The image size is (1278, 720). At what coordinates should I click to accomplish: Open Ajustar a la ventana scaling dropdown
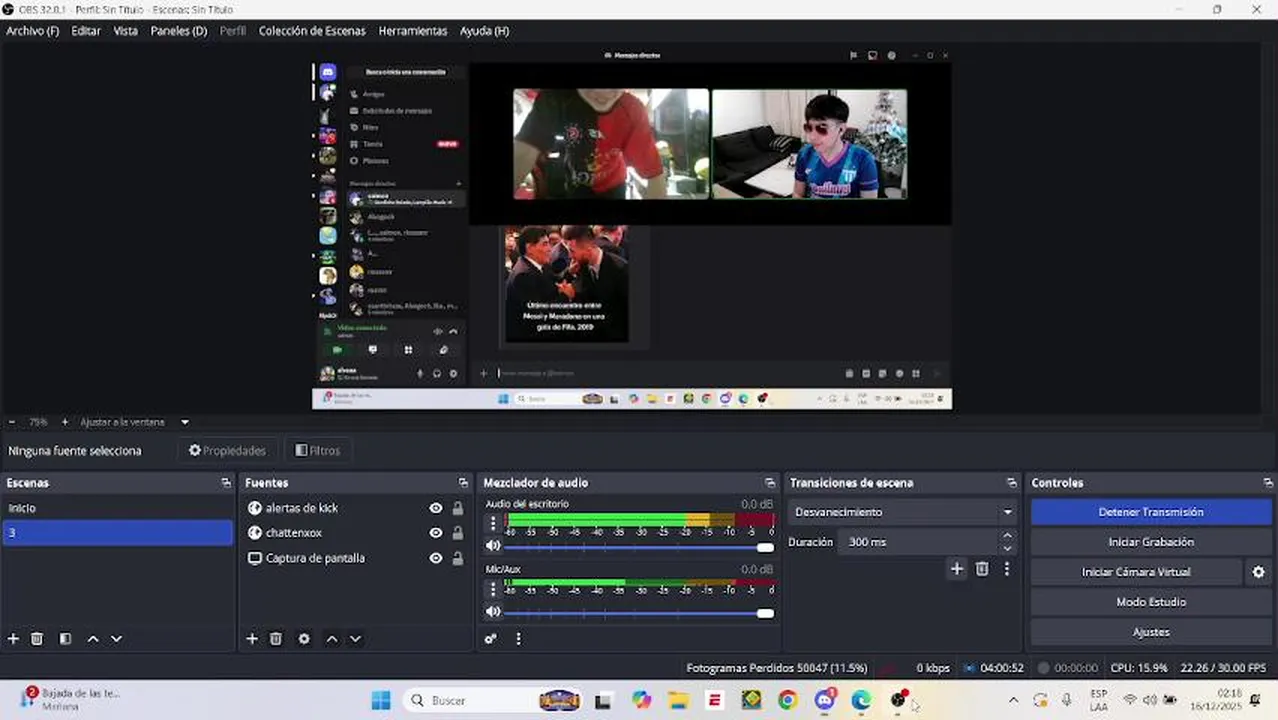[x=134, y=422]
